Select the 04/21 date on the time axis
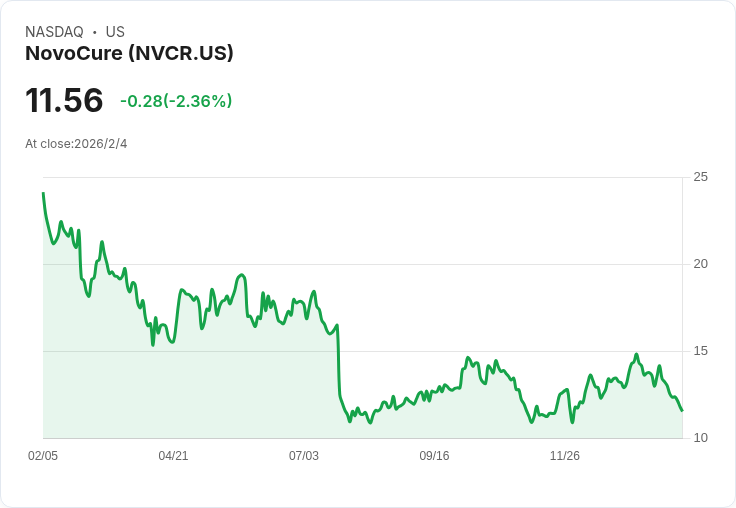This screenshot has width=736, height=508. click(x=173, y=456)
